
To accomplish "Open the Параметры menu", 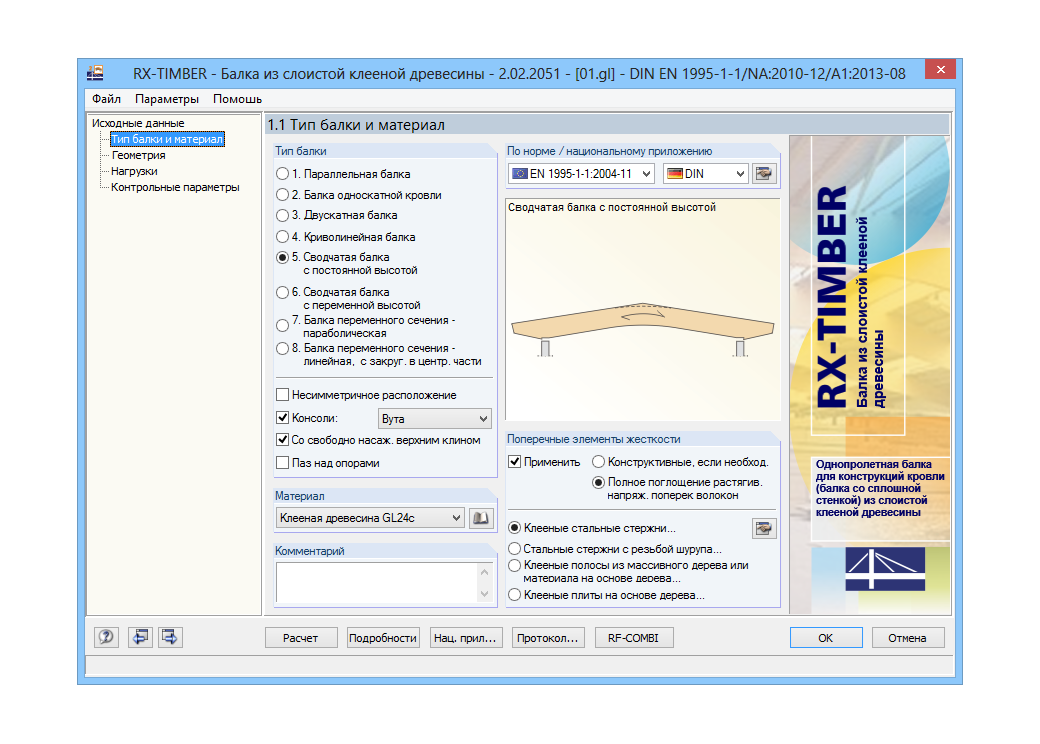I will [165, 99].
